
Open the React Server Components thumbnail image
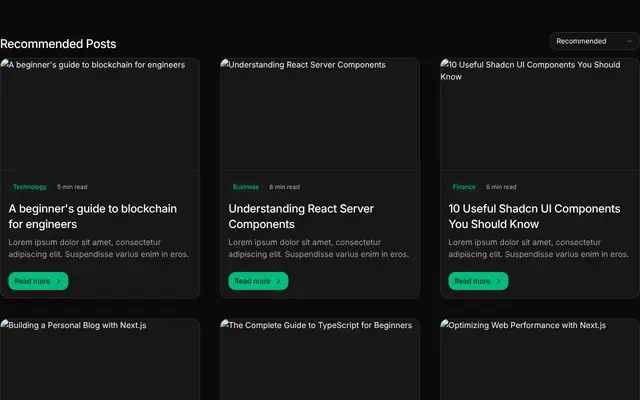320,114
